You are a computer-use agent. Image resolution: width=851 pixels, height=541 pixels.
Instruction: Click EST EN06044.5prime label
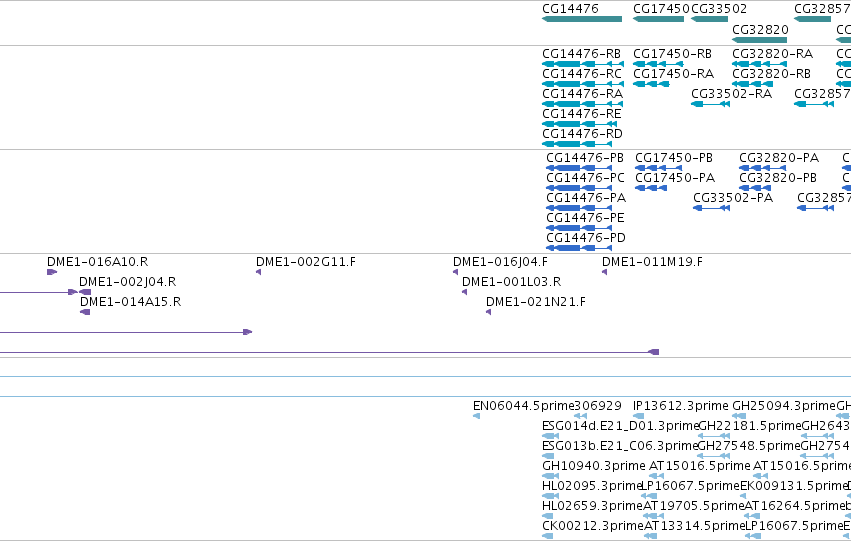tap(524, 406)
